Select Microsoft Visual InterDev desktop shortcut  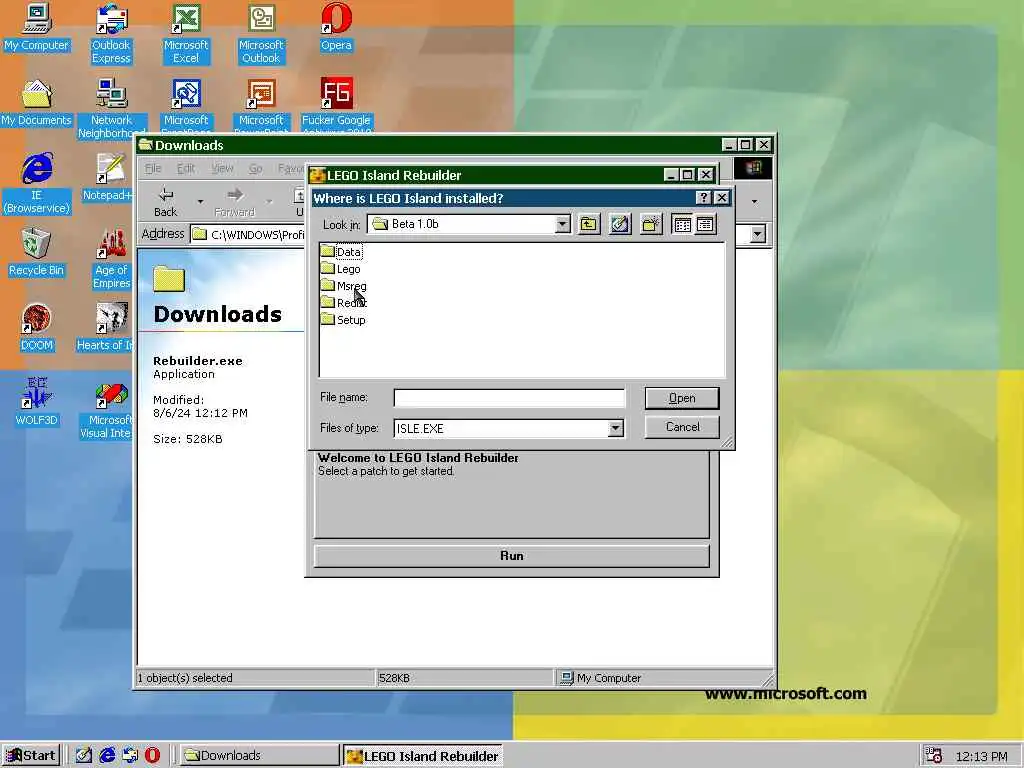click(108, 409)
